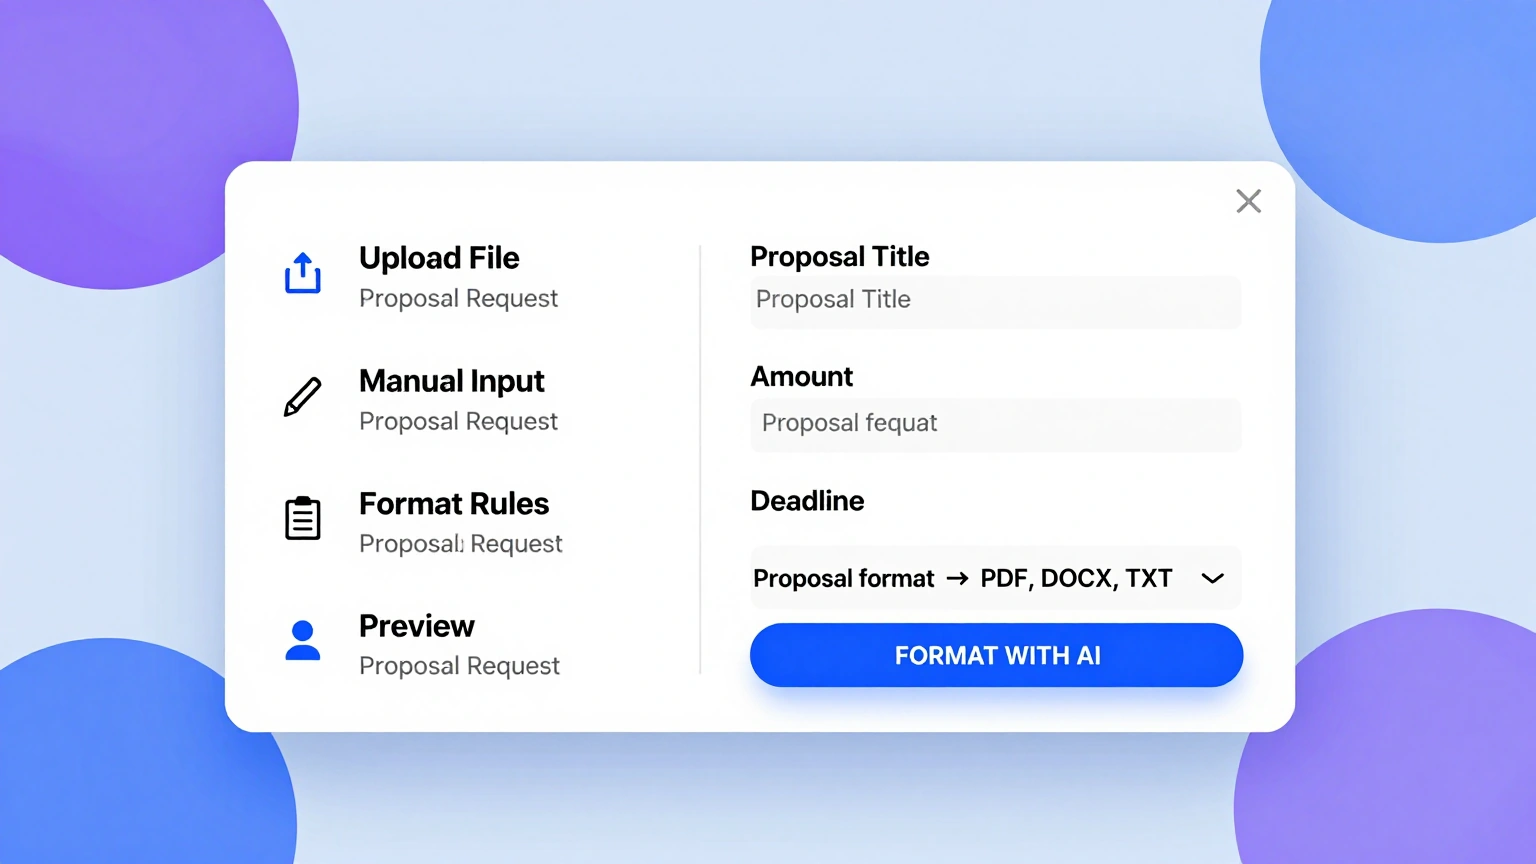Click Proposal Request subtitle under Upload File
This screenshot has width=1536, height=864.
click(x=458, y=299)
